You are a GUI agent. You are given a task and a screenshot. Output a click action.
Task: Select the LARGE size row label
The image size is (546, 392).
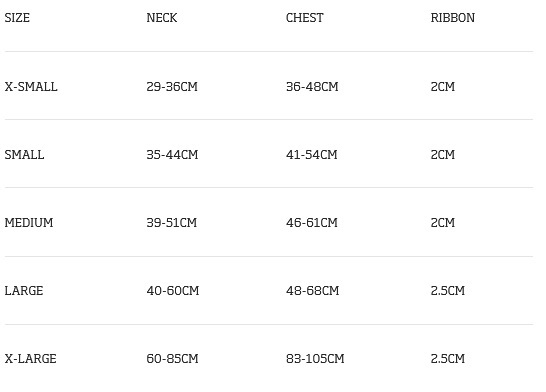24,291
